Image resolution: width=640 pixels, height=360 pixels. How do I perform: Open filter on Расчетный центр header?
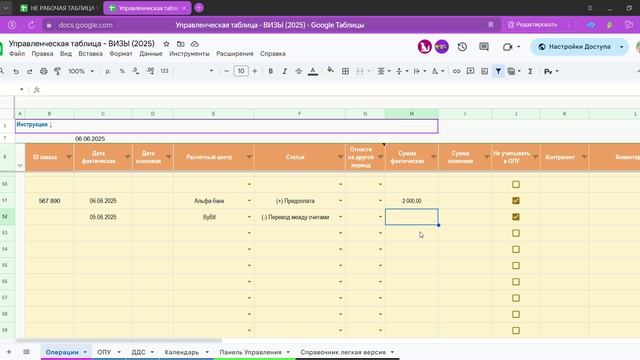coord(249,157)
